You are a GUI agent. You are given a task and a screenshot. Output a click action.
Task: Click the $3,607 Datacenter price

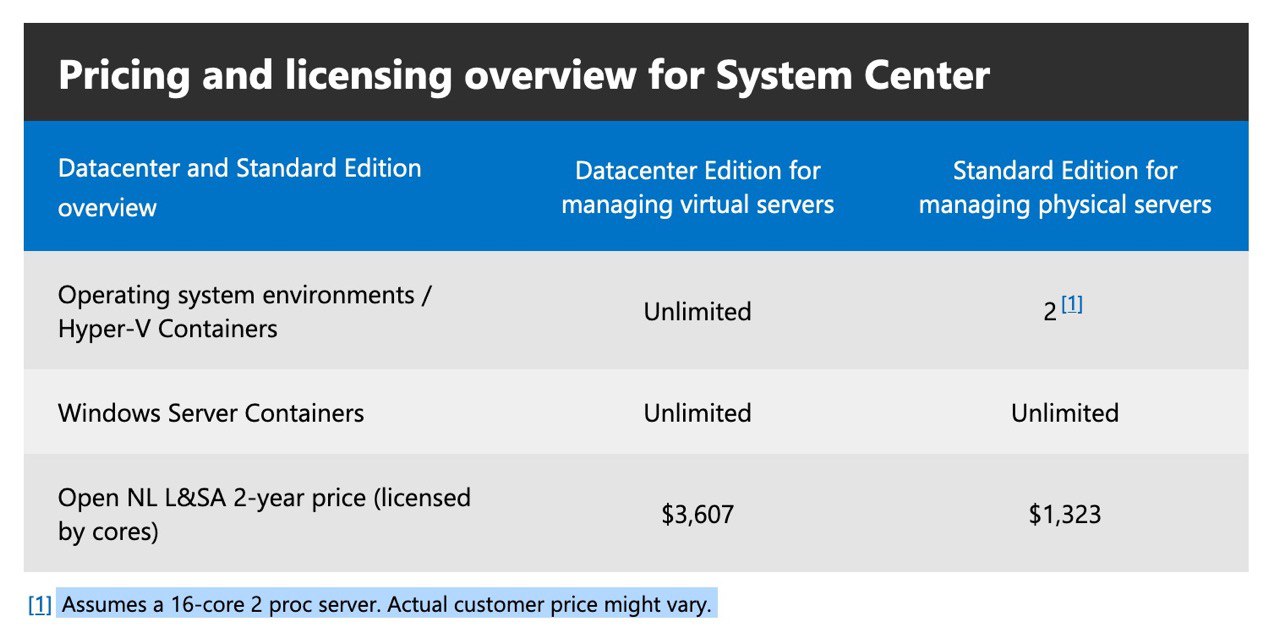click(x=697, y=515)
